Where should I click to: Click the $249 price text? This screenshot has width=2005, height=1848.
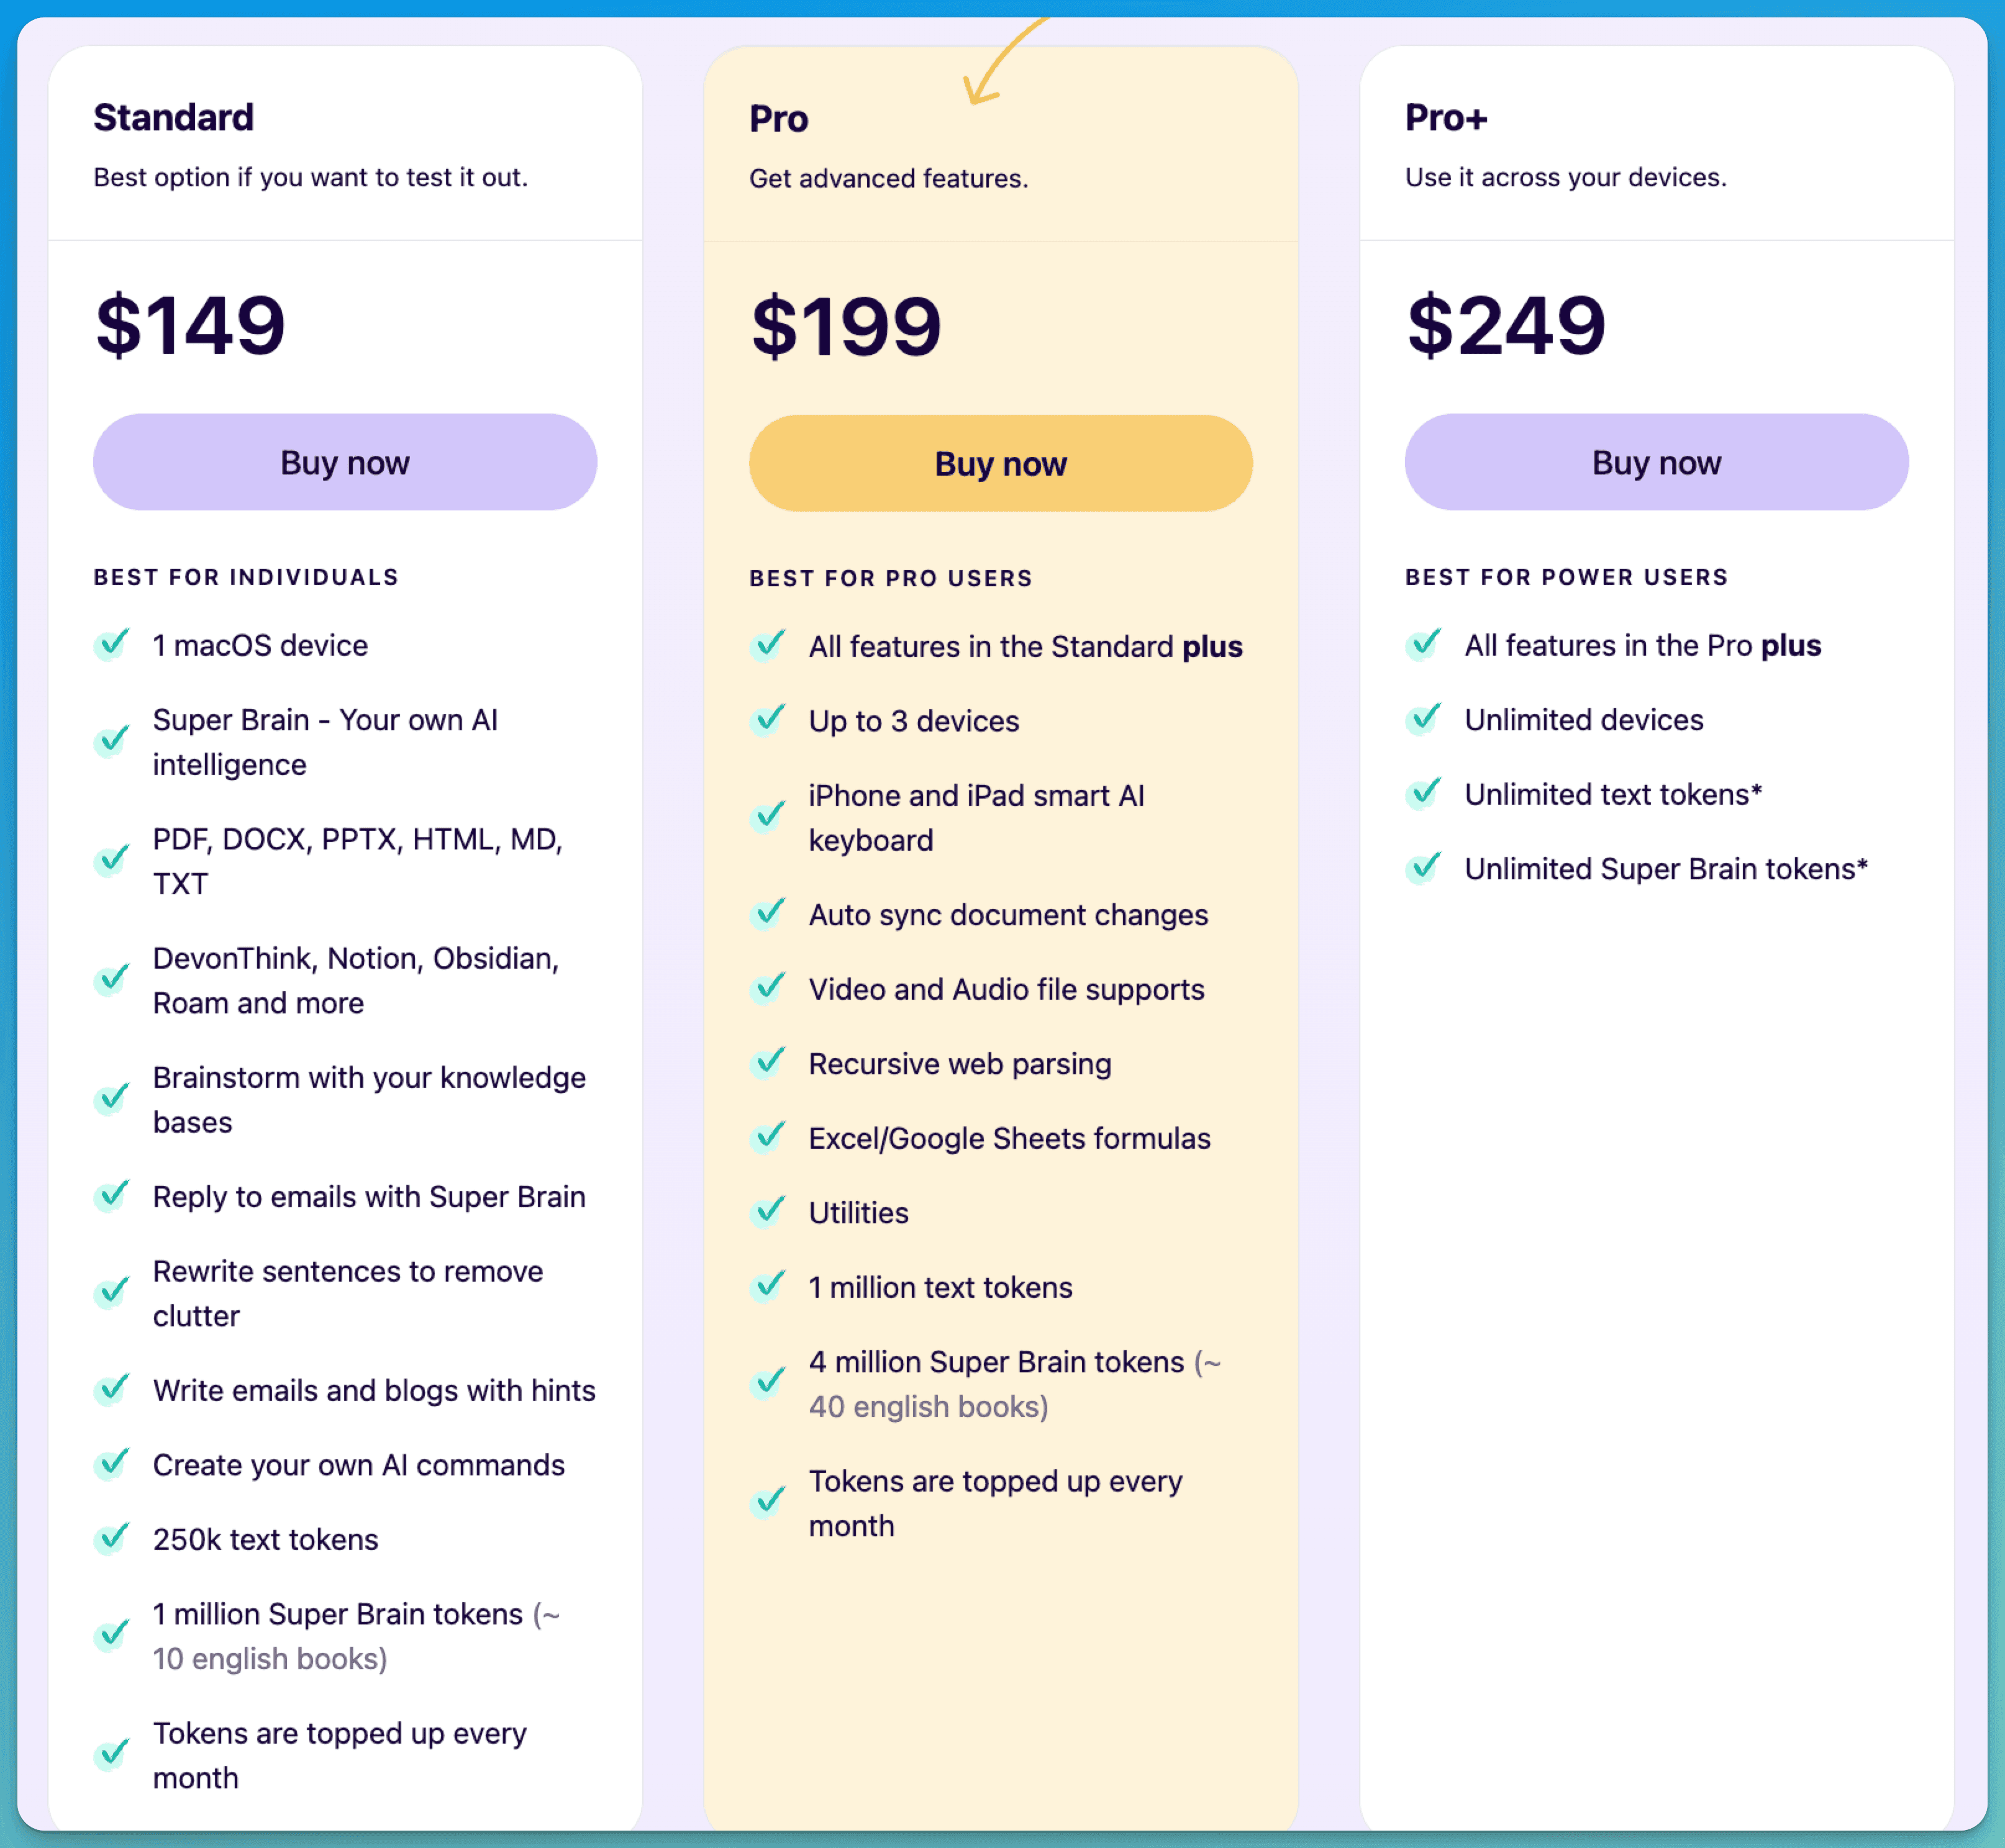click(1505, 324)
